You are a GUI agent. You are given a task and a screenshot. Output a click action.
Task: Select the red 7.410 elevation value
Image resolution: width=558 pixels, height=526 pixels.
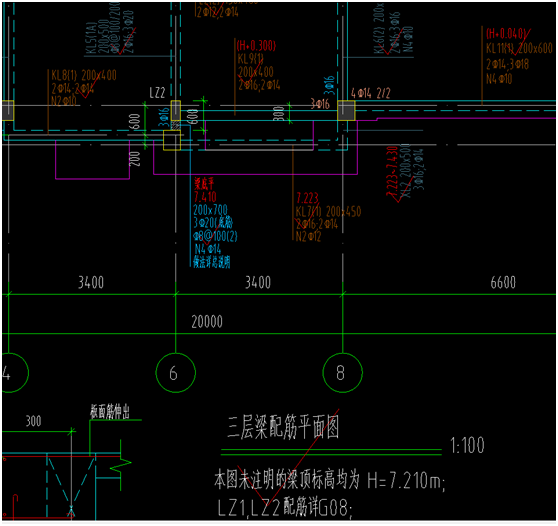pos(205,197)
